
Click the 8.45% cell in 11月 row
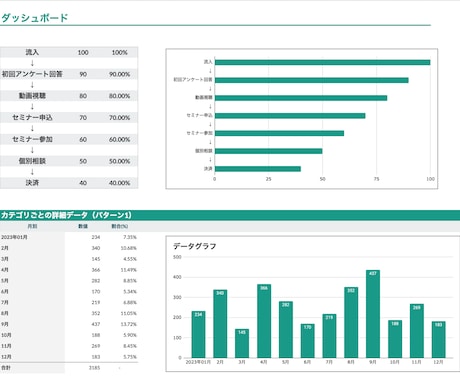pyautogui.click(x=130, y=346)
